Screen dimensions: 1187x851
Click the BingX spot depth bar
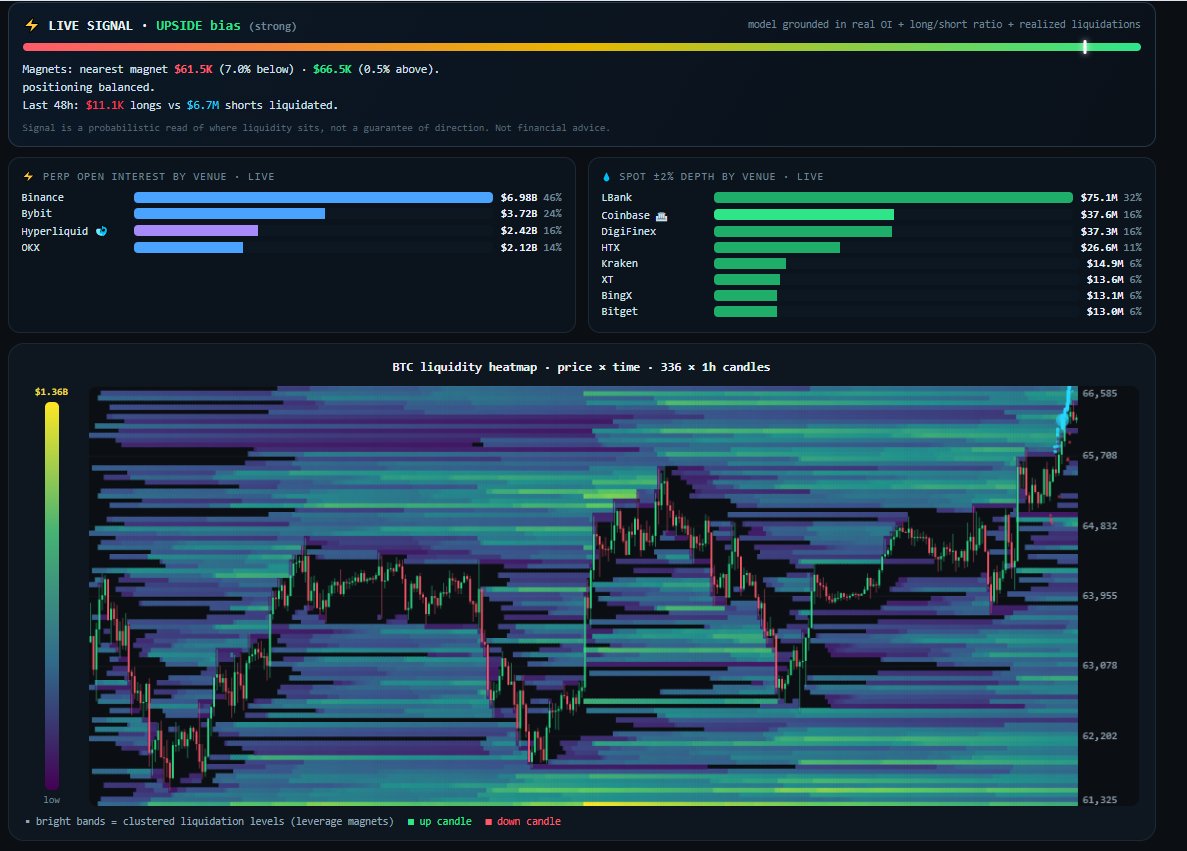[745, 295]
